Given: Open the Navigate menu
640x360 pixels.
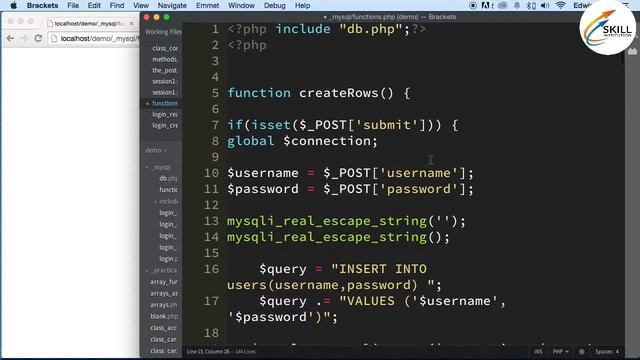Looking at the screenshot, I should pos(172,5).
